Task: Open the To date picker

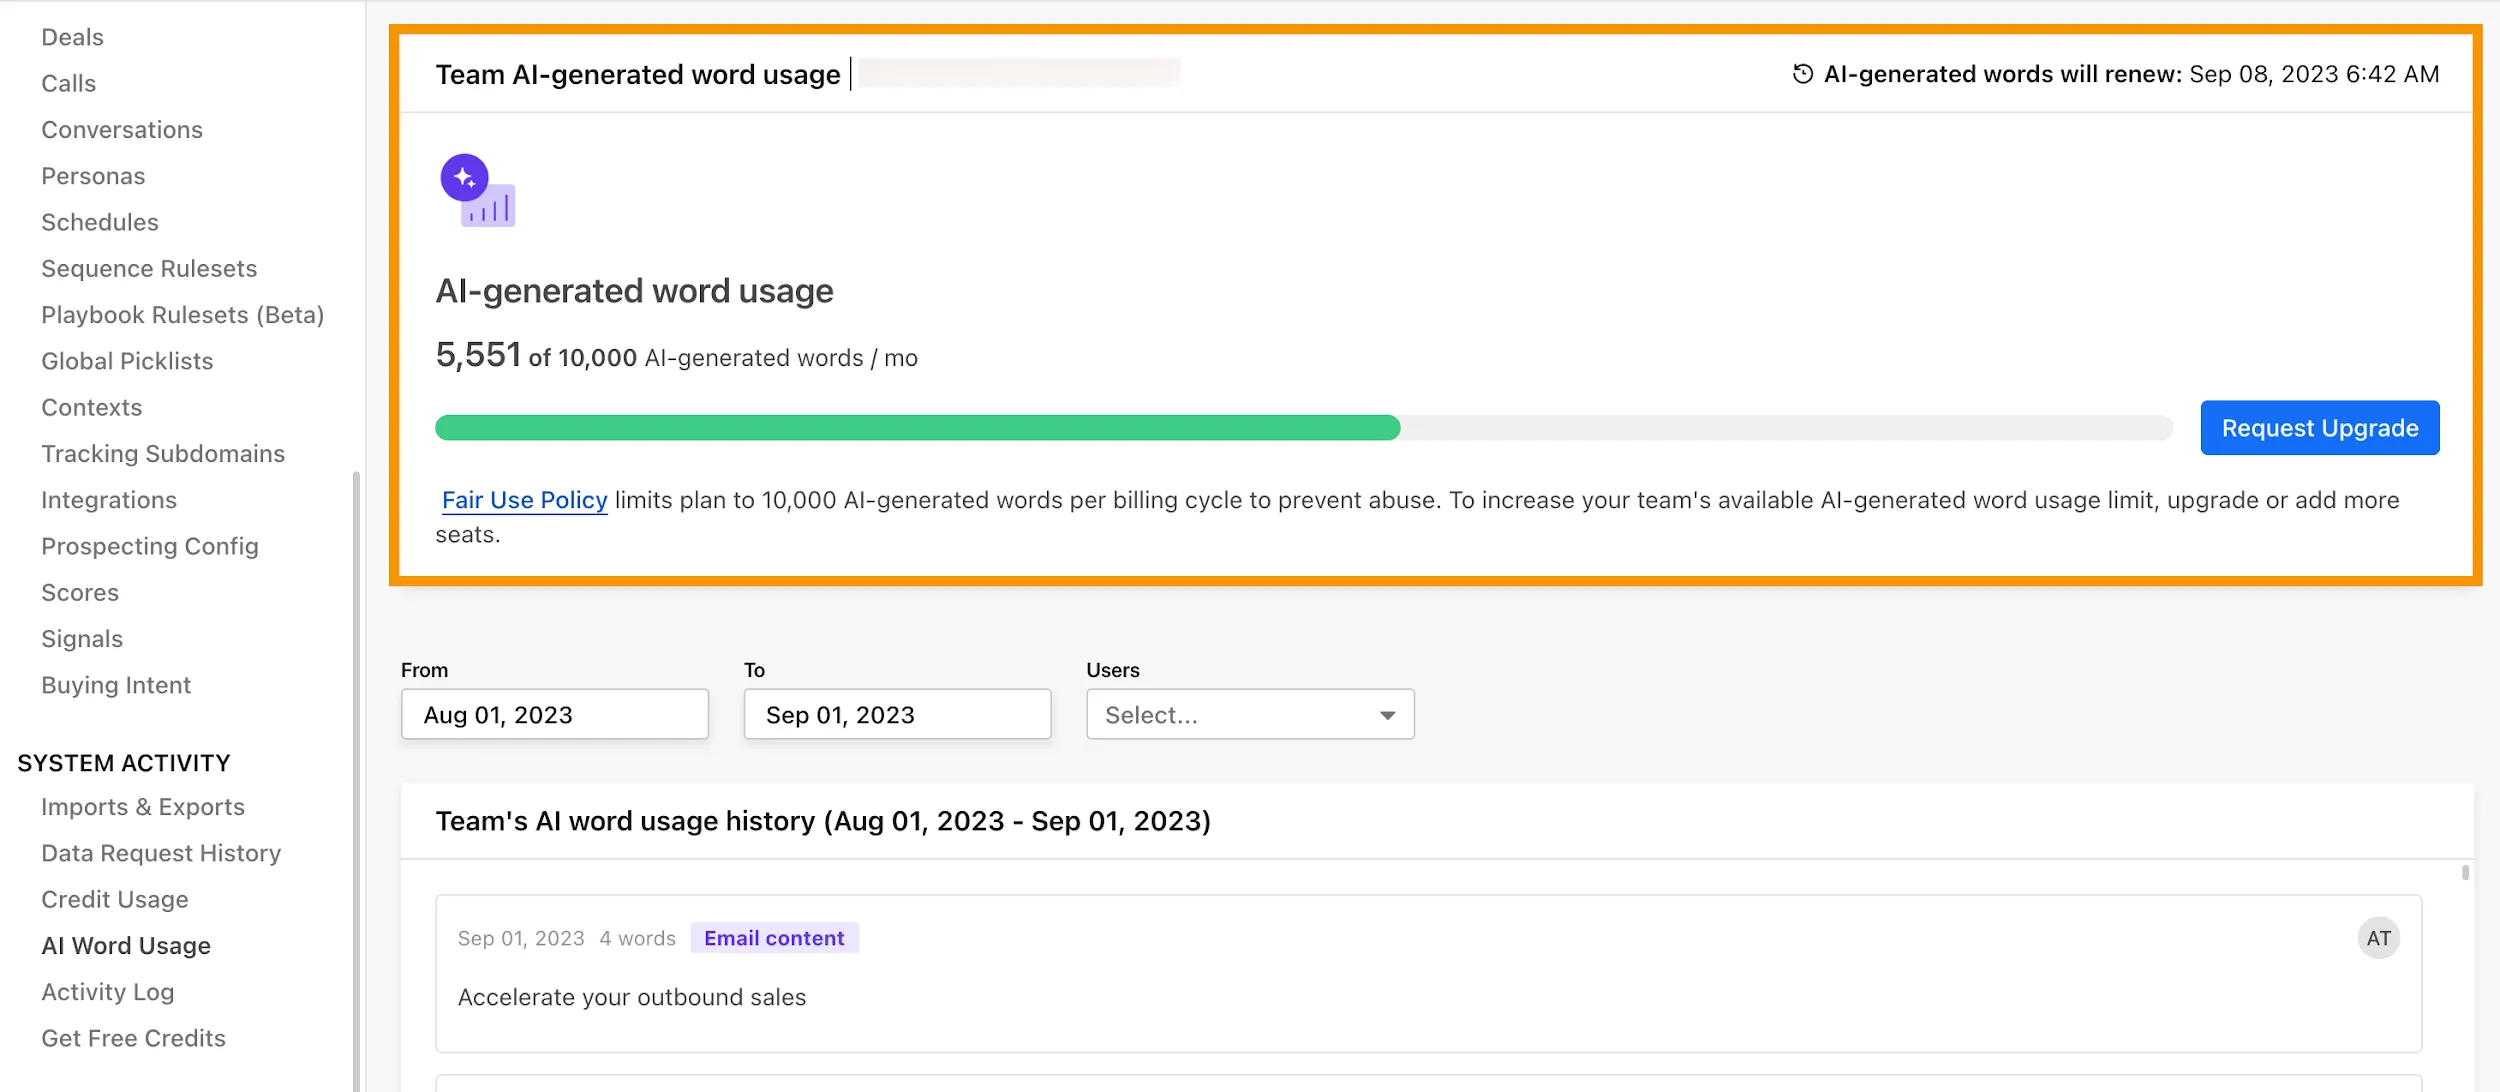Action: tap(897, 715)
